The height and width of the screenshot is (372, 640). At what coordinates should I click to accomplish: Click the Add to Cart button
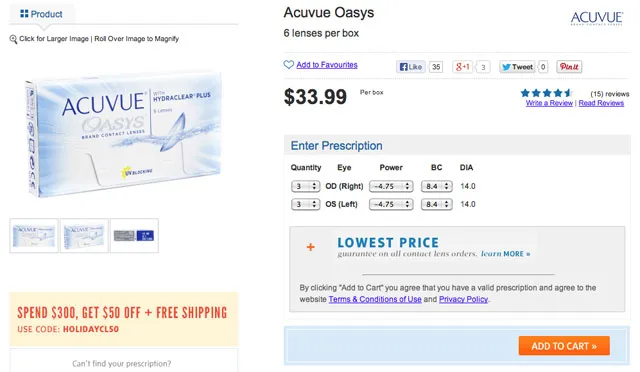tap(564, 346)
